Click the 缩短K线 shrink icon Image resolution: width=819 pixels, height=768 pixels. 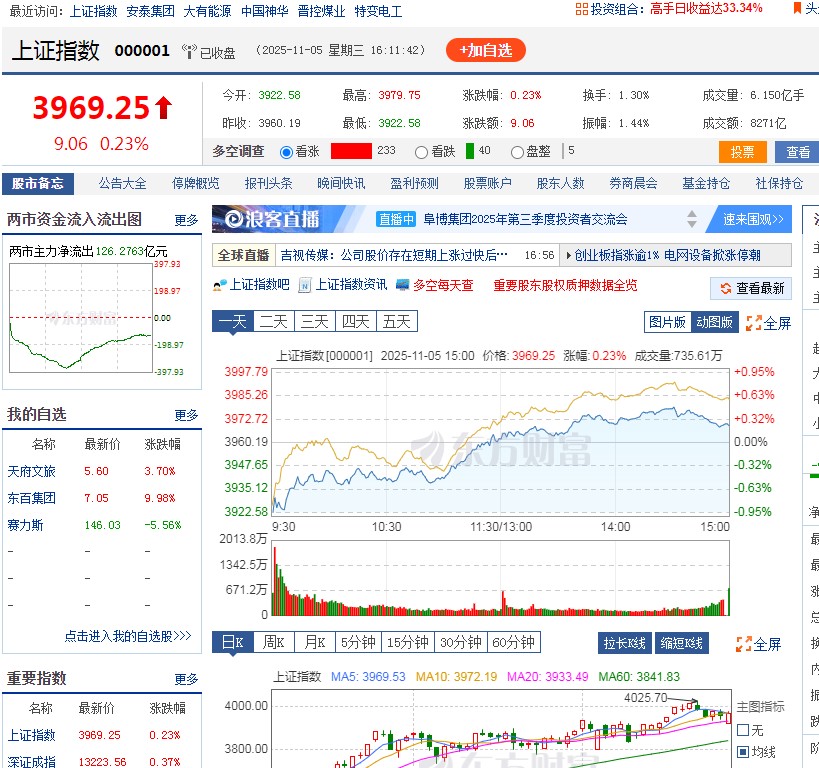[x=681, y=643]
